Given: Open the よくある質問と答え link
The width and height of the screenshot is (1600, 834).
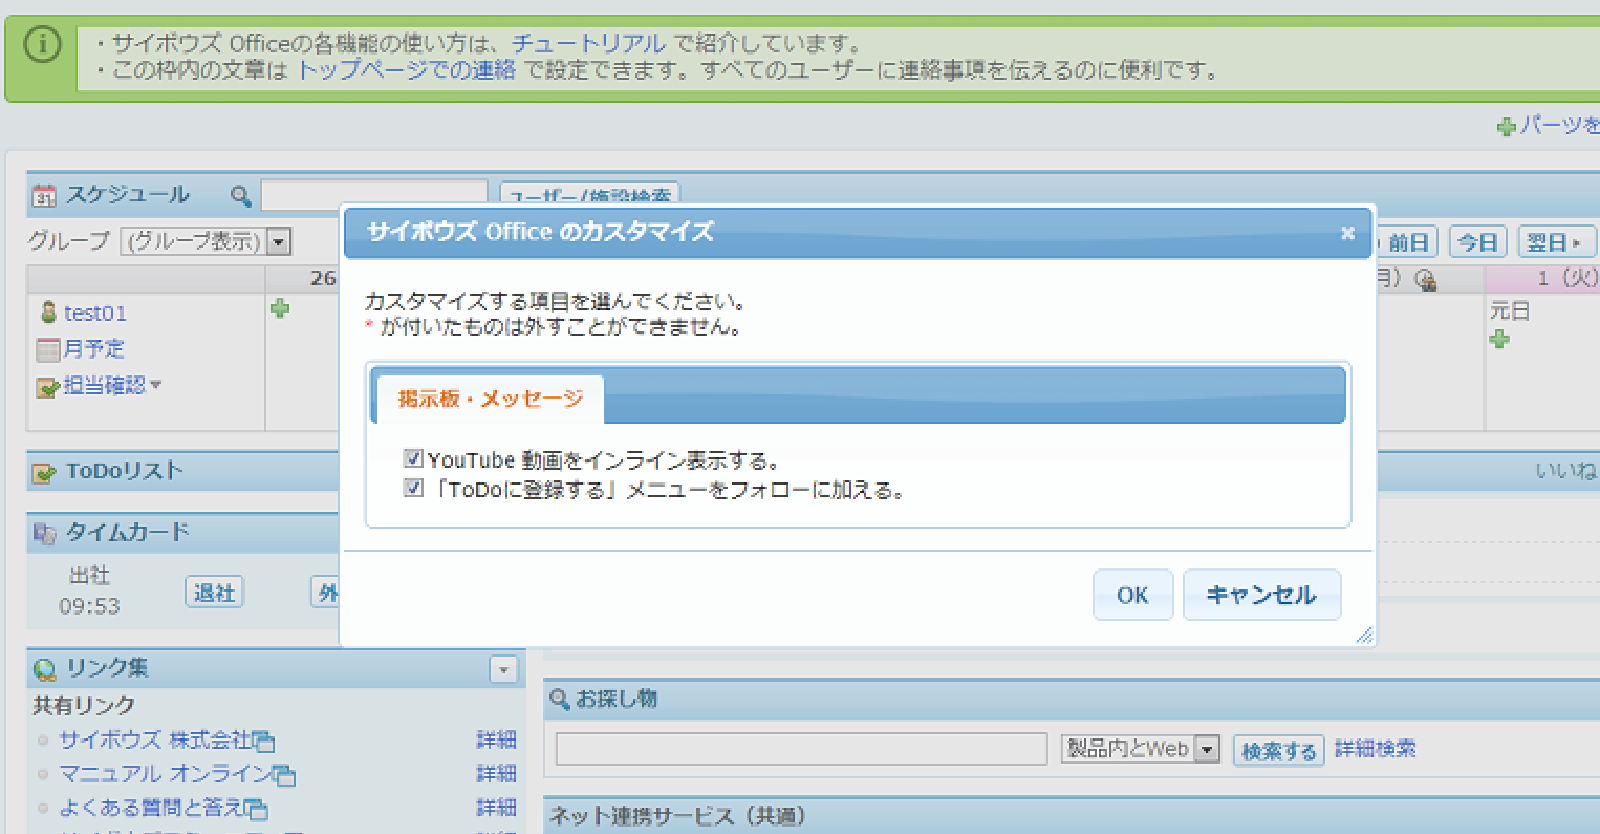Looking at the screenshot, I should click(x=151, y=807).
